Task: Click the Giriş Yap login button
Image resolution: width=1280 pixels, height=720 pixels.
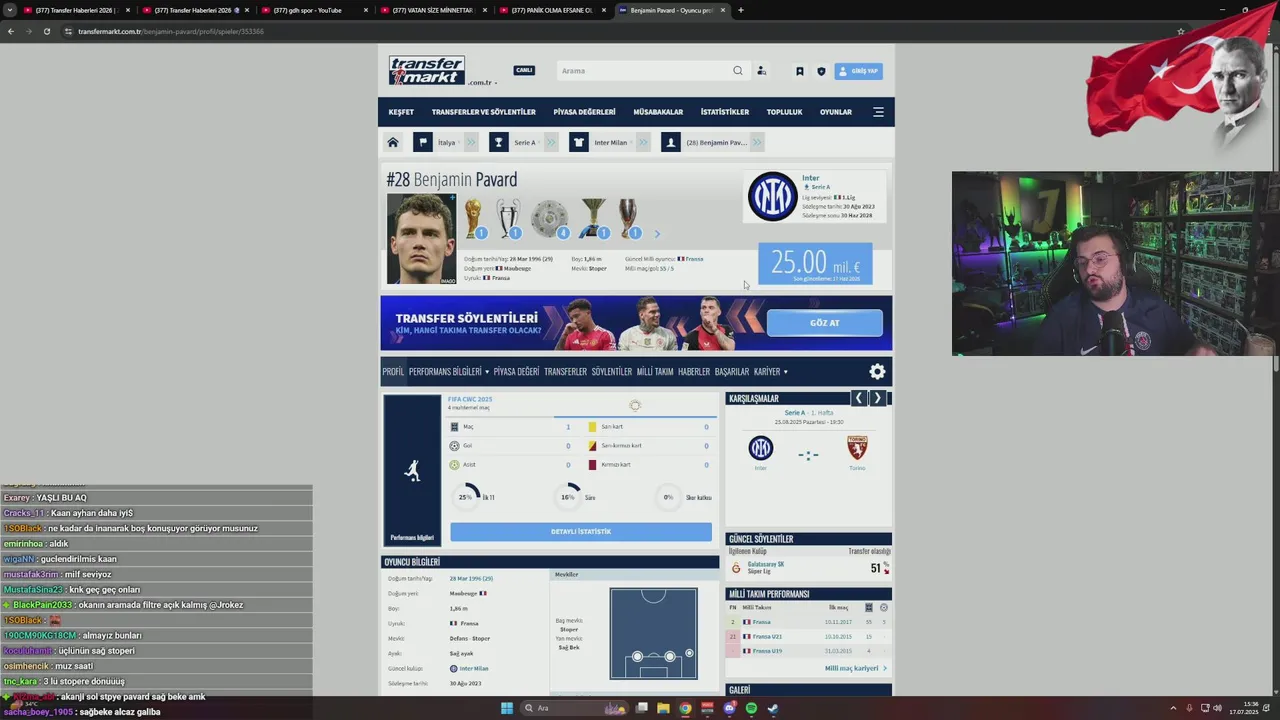Action: coord(859,71)
